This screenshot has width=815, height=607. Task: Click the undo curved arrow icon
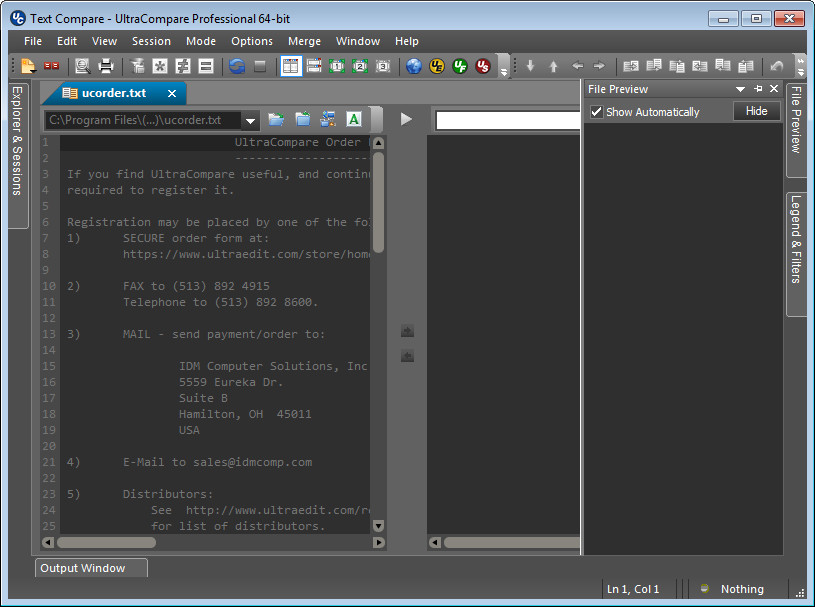777,66
